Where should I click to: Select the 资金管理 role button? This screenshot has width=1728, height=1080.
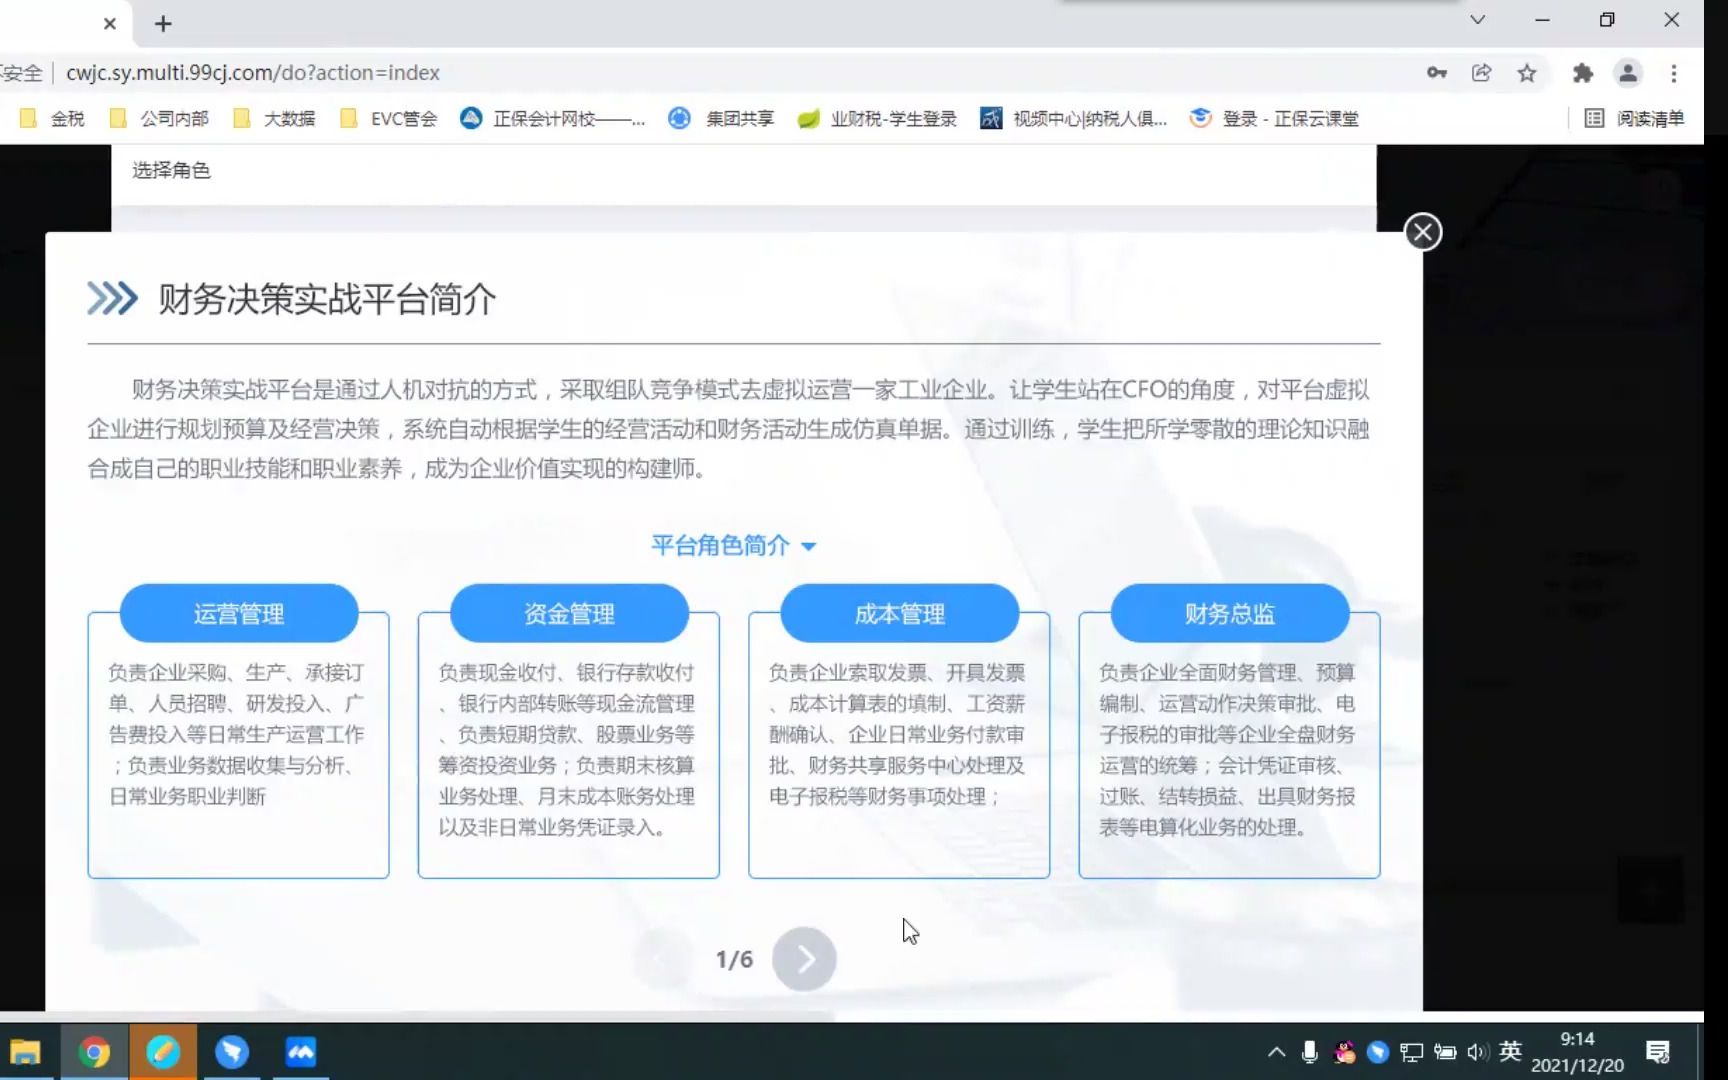coord(569,613)
